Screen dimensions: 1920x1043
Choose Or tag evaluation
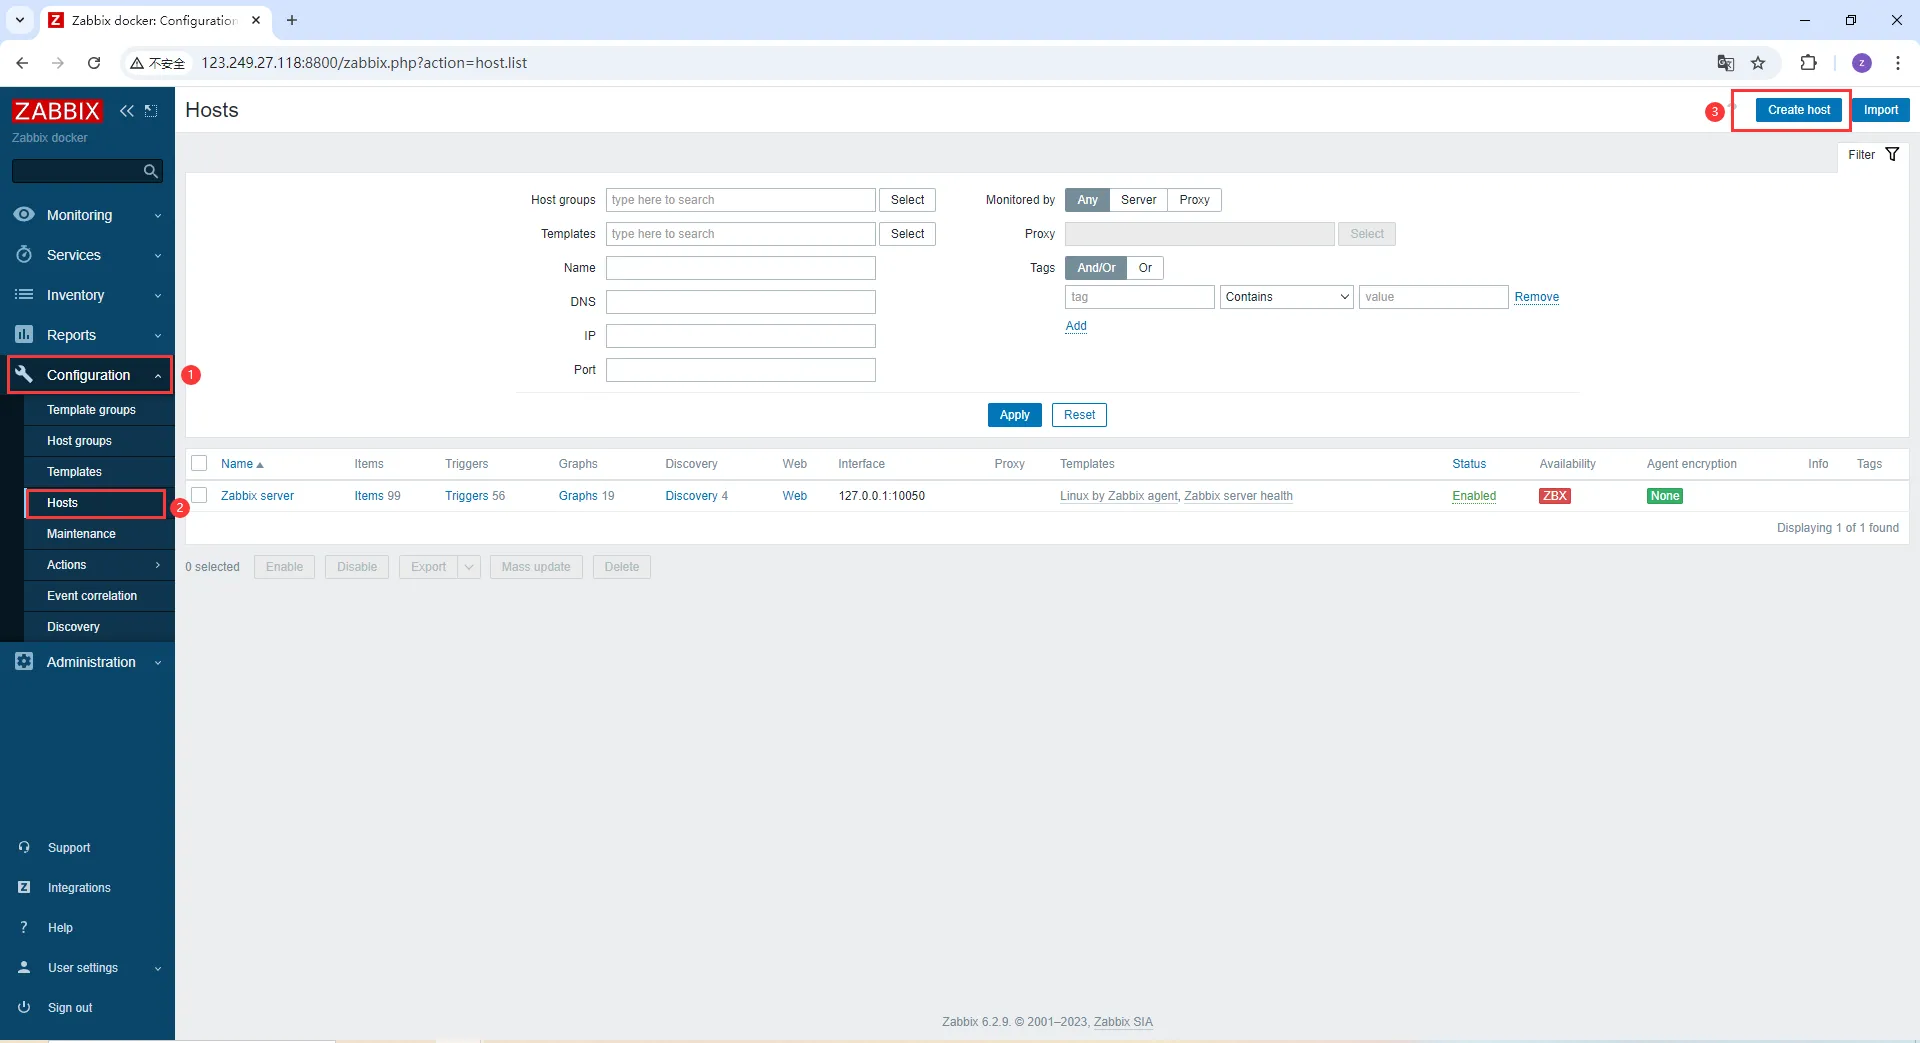click(x=1145, y=268)
